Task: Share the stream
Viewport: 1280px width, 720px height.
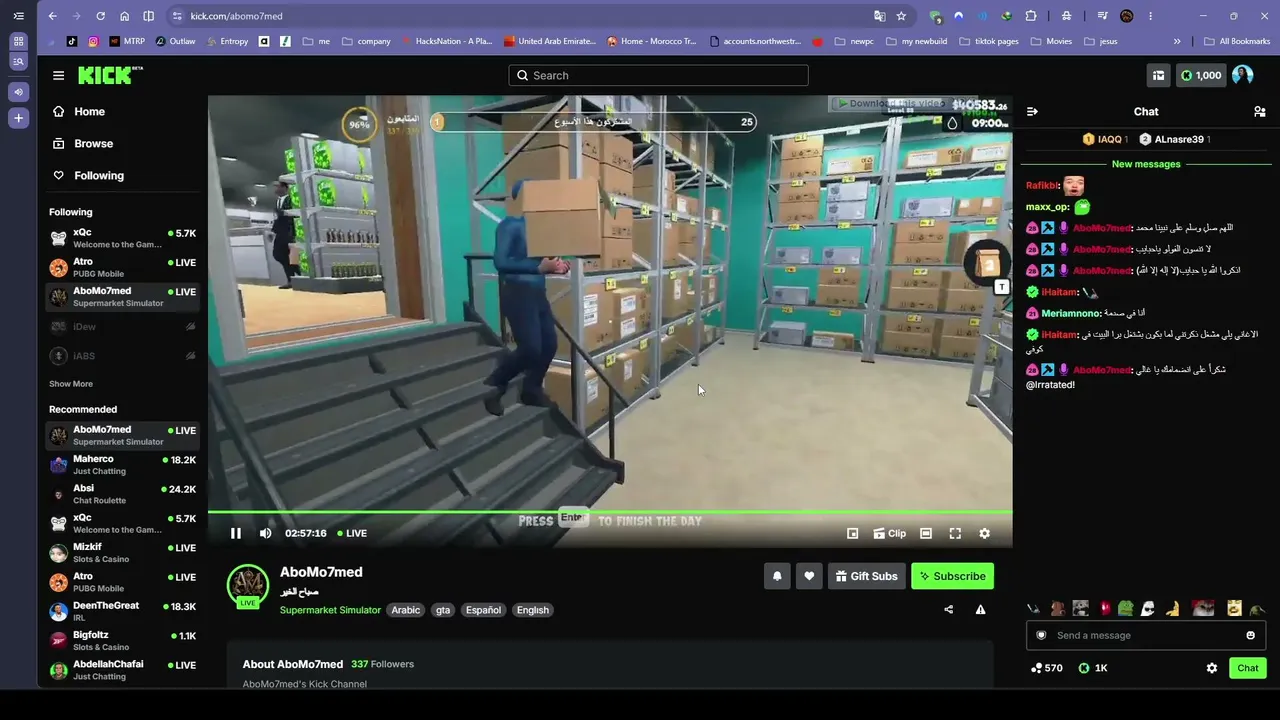Action: tap(948, 609)
